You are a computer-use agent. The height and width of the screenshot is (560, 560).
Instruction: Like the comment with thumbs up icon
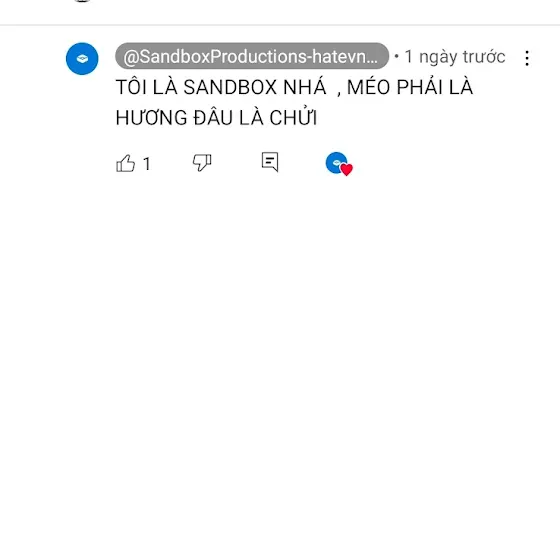126,164
